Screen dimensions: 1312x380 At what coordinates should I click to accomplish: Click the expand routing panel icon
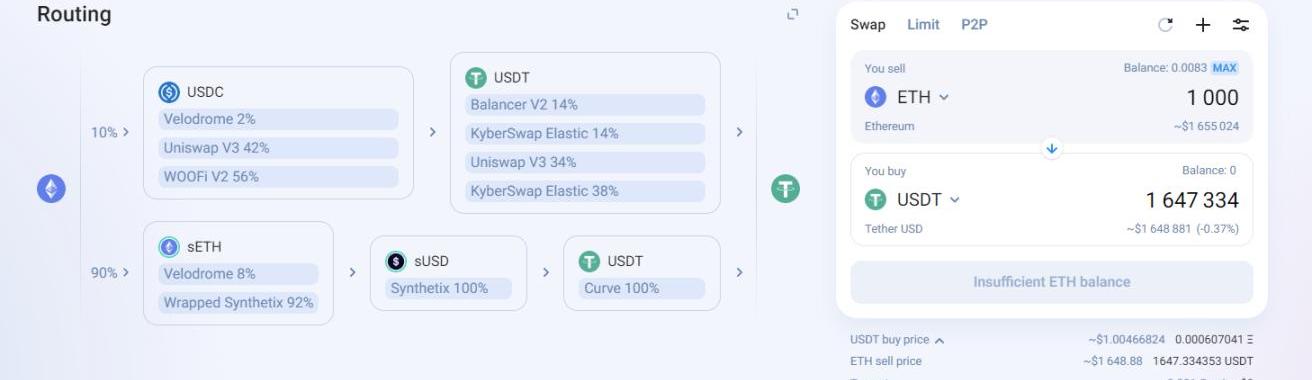793,14
